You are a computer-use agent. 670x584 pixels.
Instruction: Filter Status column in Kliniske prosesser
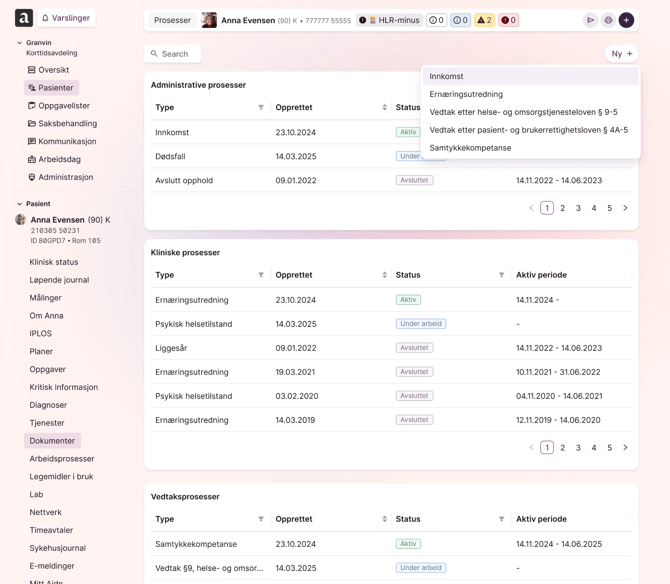coord(501,275)
